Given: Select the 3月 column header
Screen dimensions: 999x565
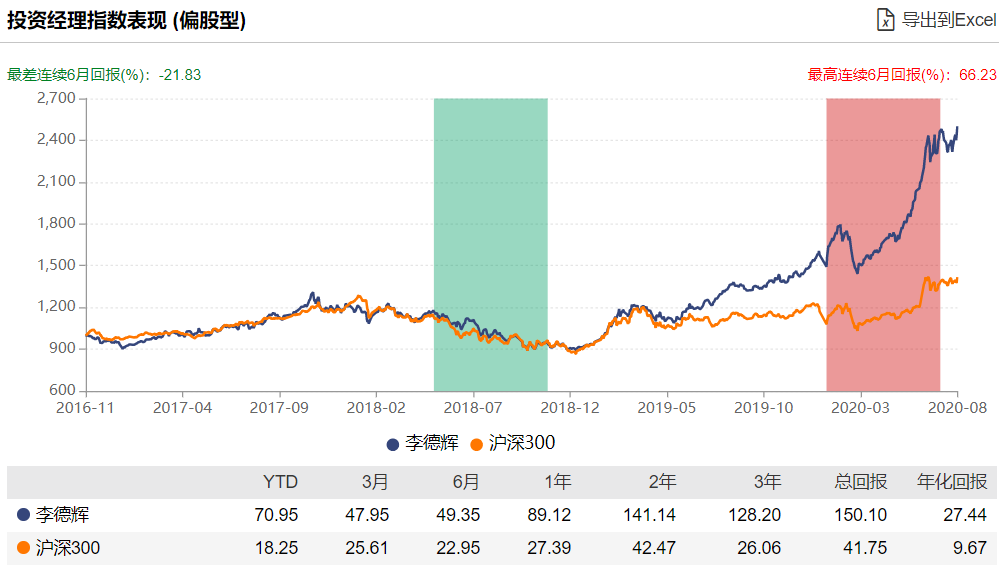Looking at the screenshot, I should tap(374, 482).
